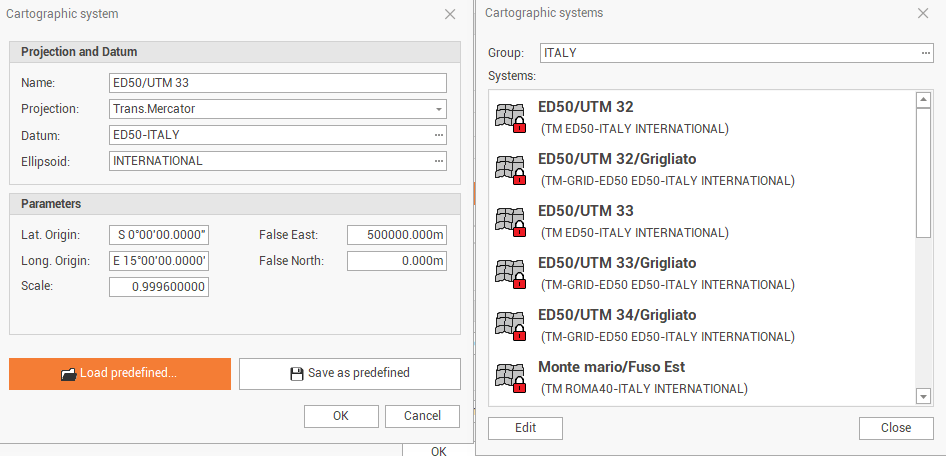Open the Ellipsoid field browse ellipsis

click(438, 161)
